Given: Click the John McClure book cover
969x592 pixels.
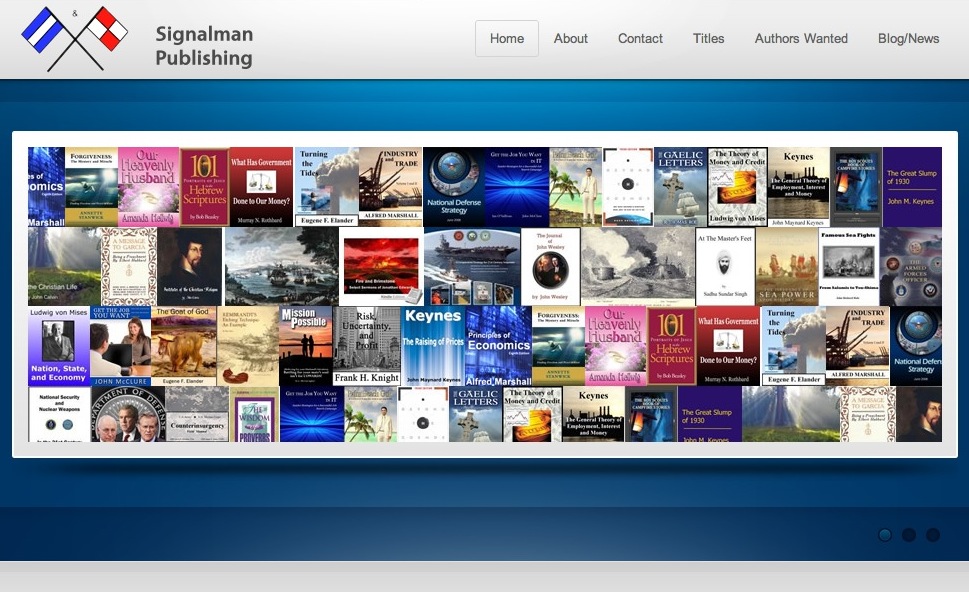Looking at the screenshot, I should (121, 346).
